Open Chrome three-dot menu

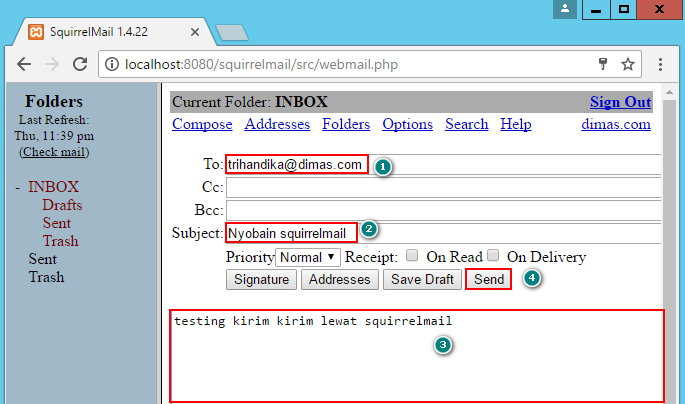(660, 64)
